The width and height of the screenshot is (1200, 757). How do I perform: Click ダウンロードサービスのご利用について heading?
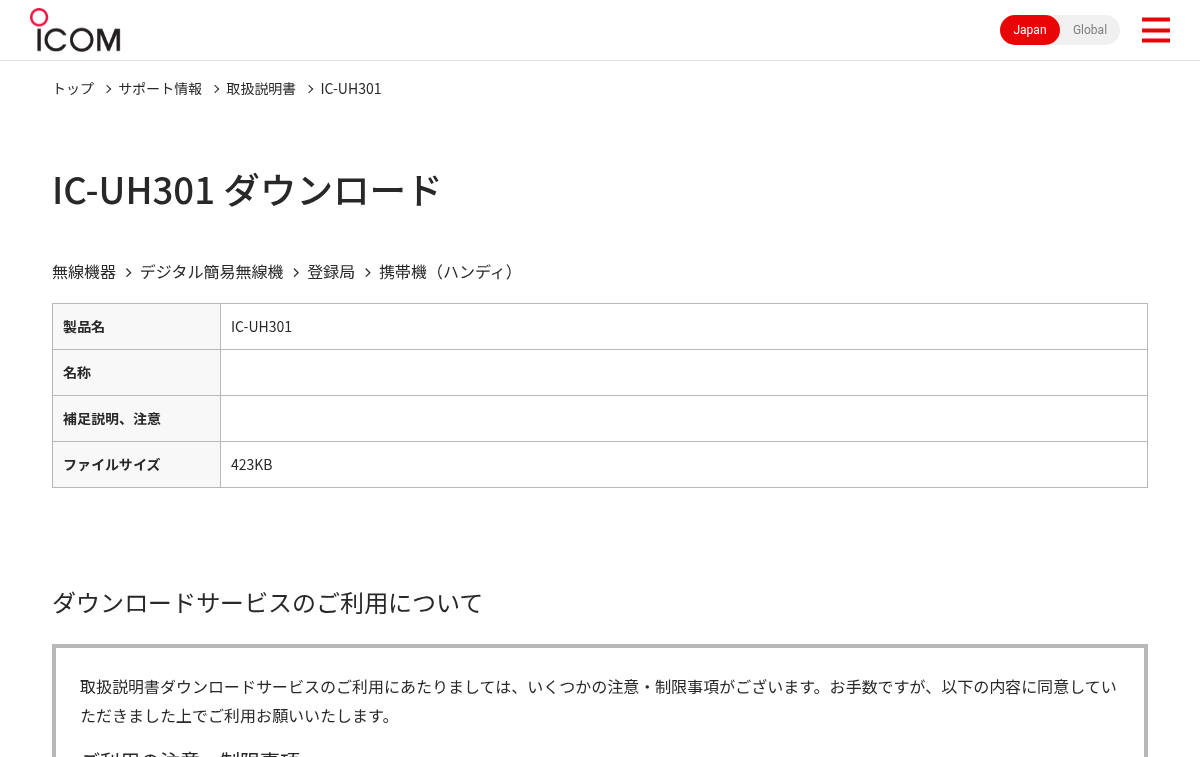coord(267,603)
